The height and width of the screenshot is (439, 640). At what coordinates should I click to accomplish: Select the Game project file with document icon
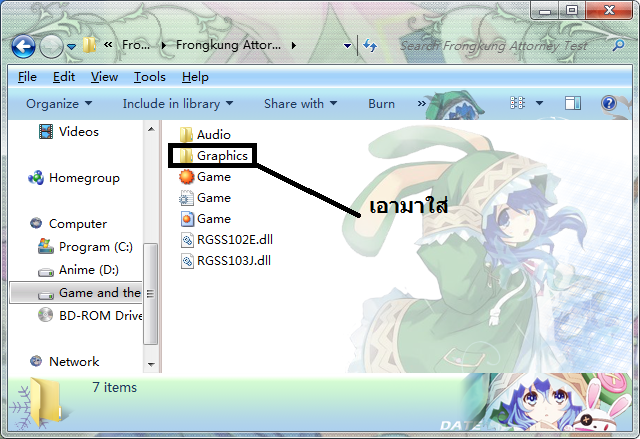click(x=205, y=219)
